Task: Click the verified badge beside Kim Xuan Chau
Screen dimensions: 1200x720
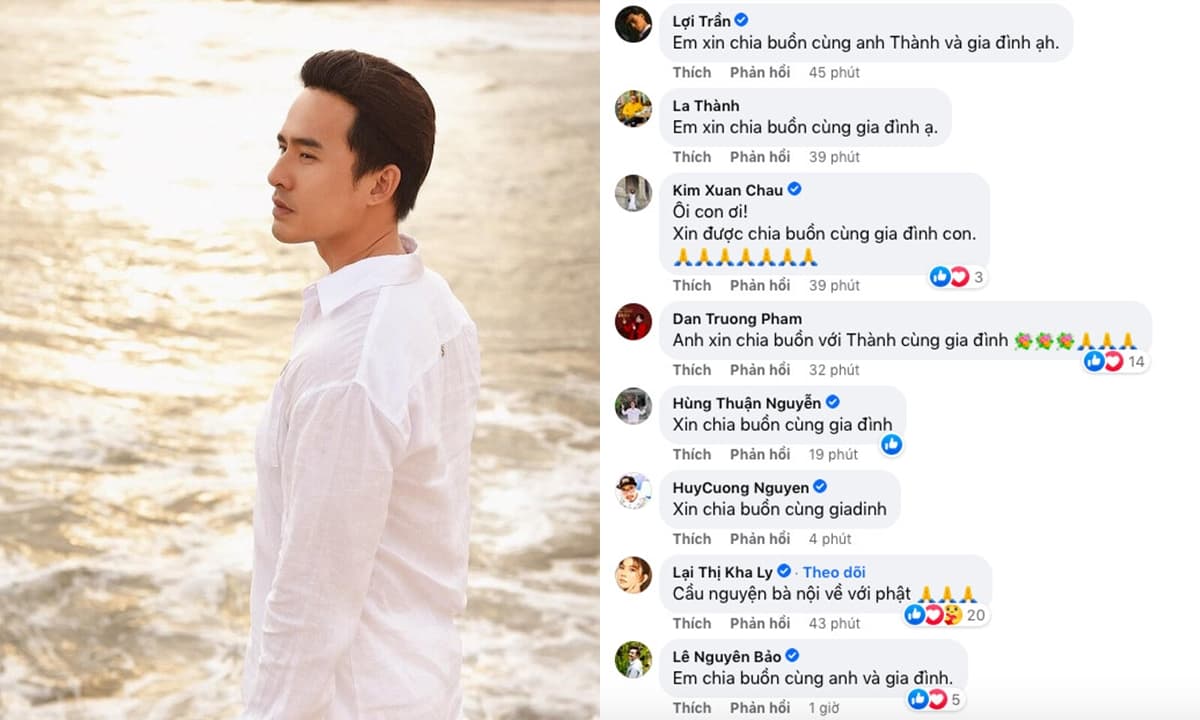Action: [794, 189]
